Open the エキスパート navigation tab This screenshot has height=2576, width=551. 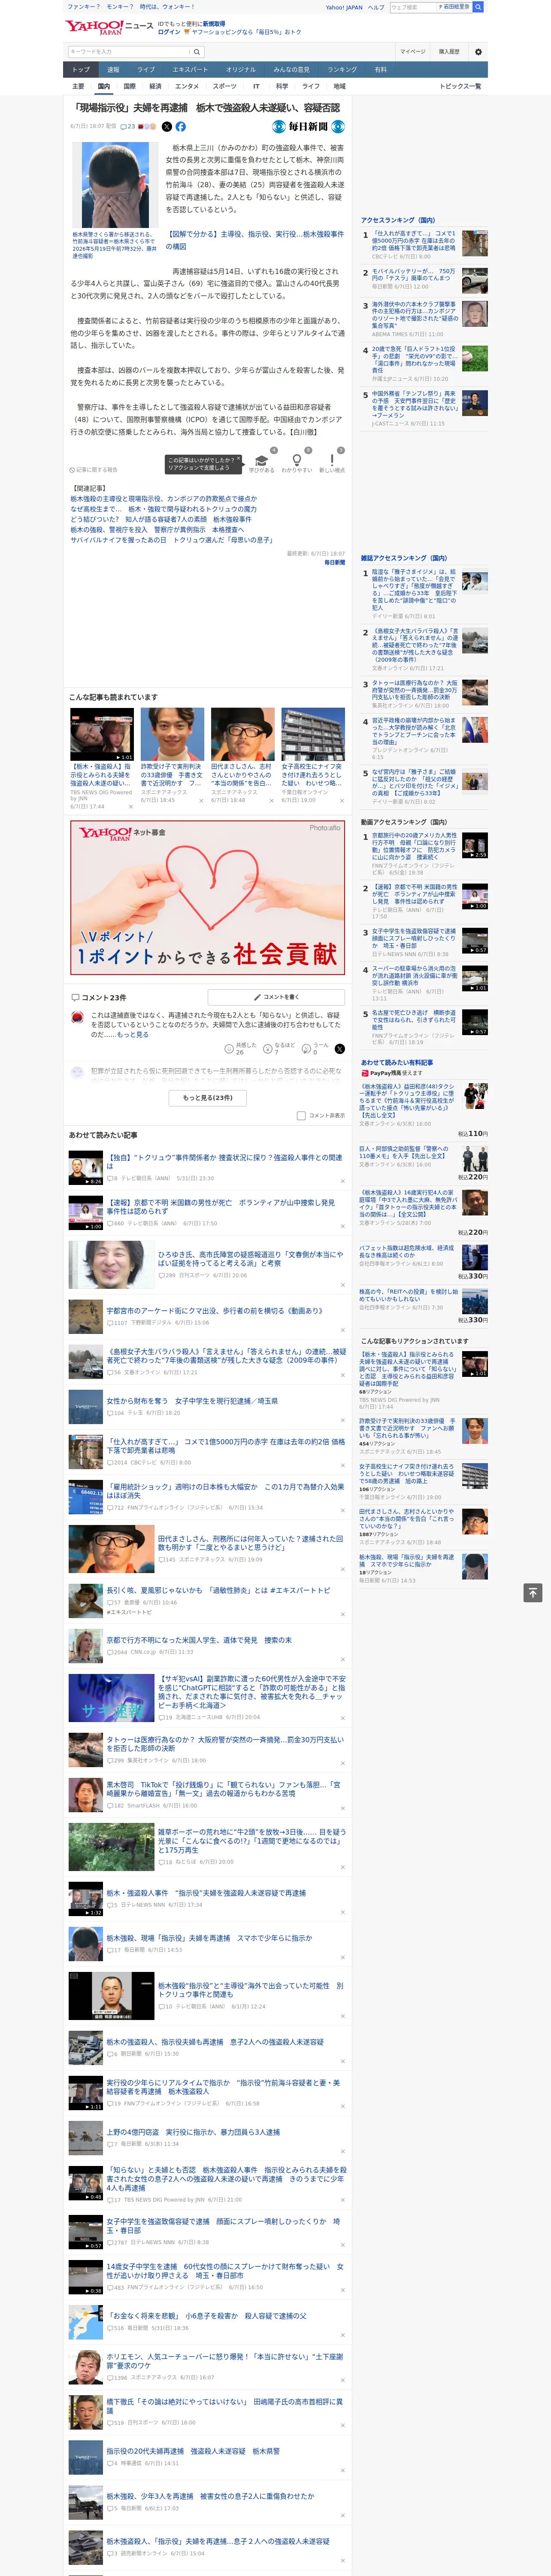point(190,69)
